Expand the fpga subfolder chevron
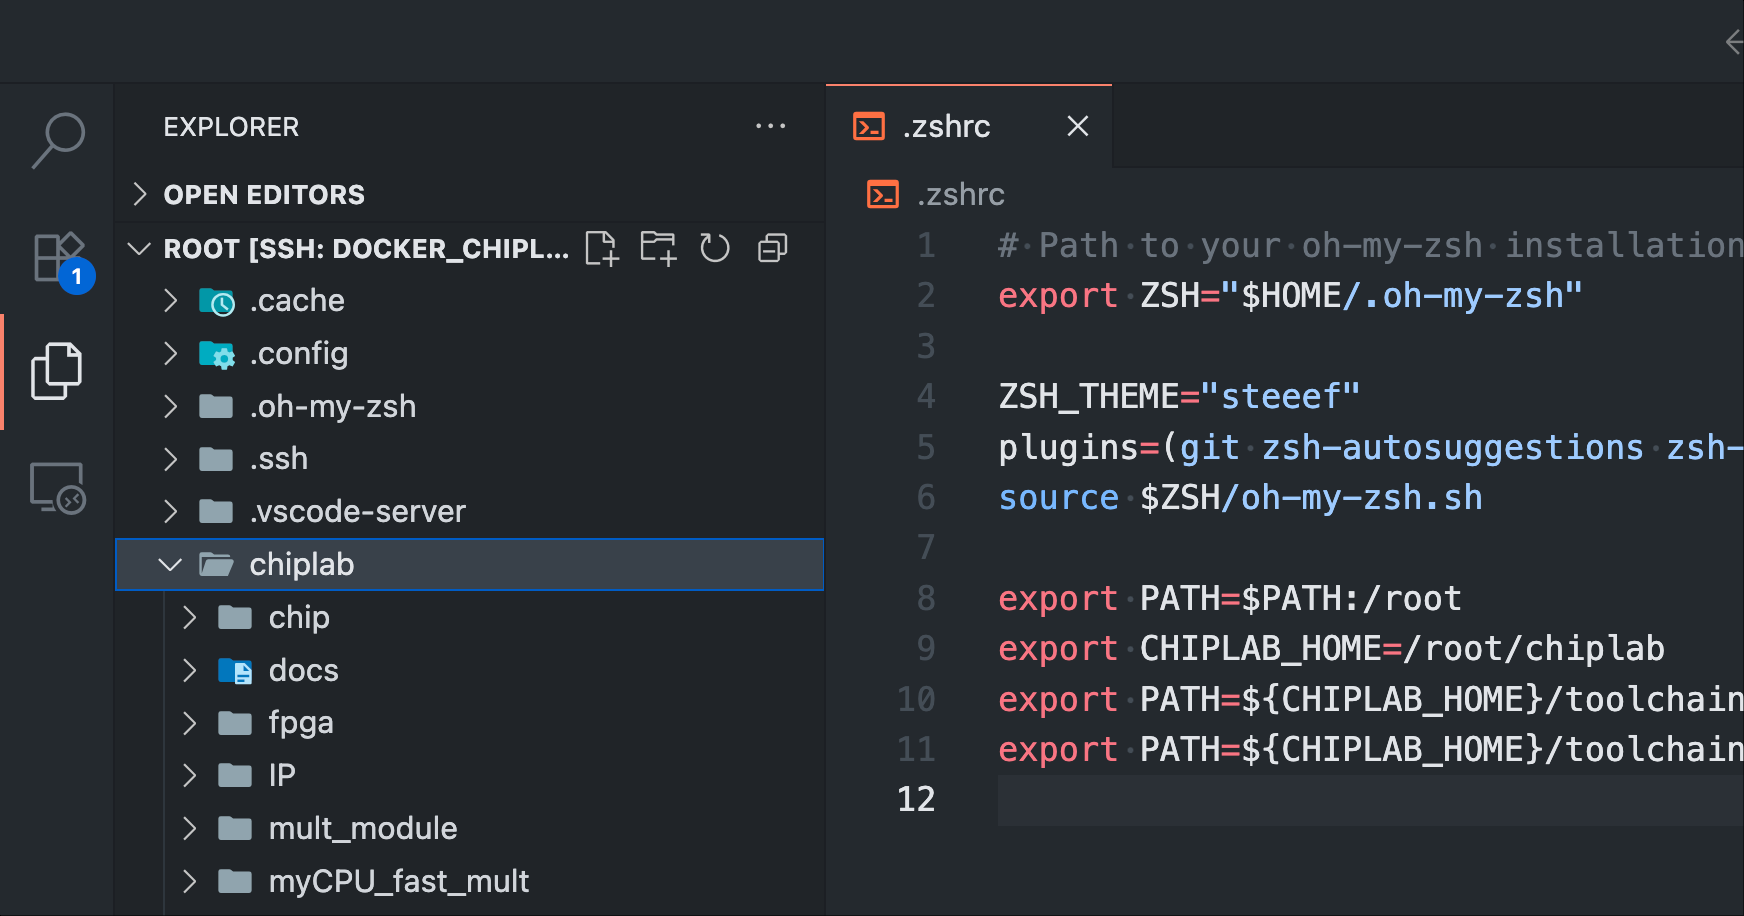This screenshot has height=916, width=1744. [x=189, y=722]
